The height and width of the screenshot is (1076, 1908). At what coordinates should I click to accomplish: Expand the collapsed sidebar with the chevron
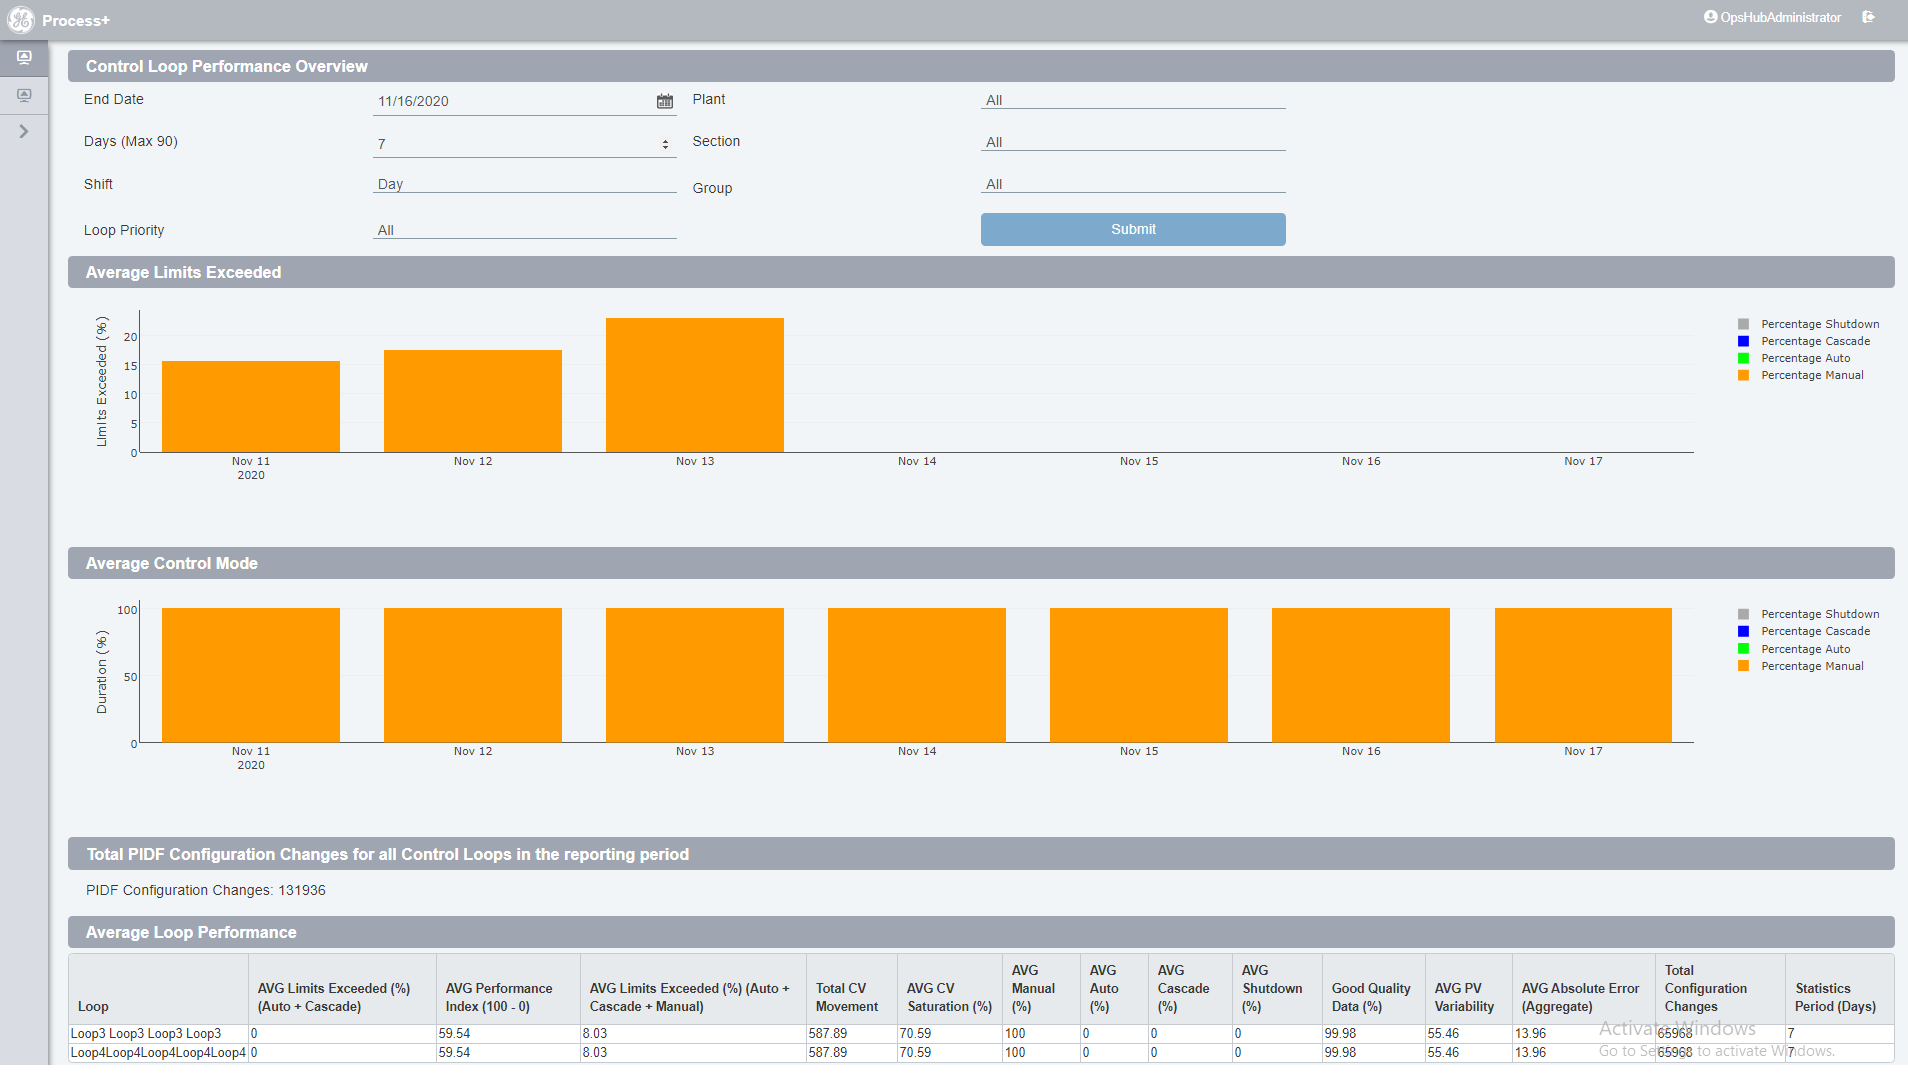pos(25,130)
